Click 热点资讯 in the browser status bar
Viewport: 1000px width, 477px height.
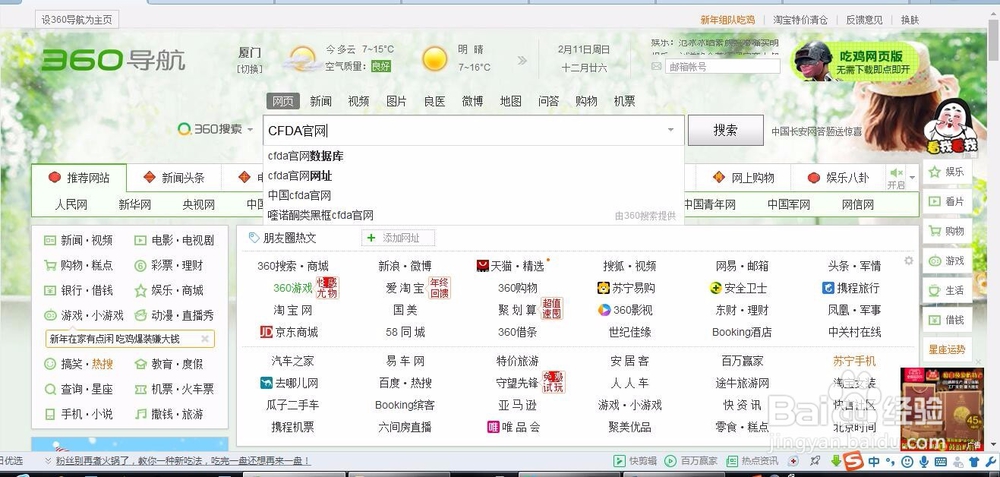[x=753, y=460]
